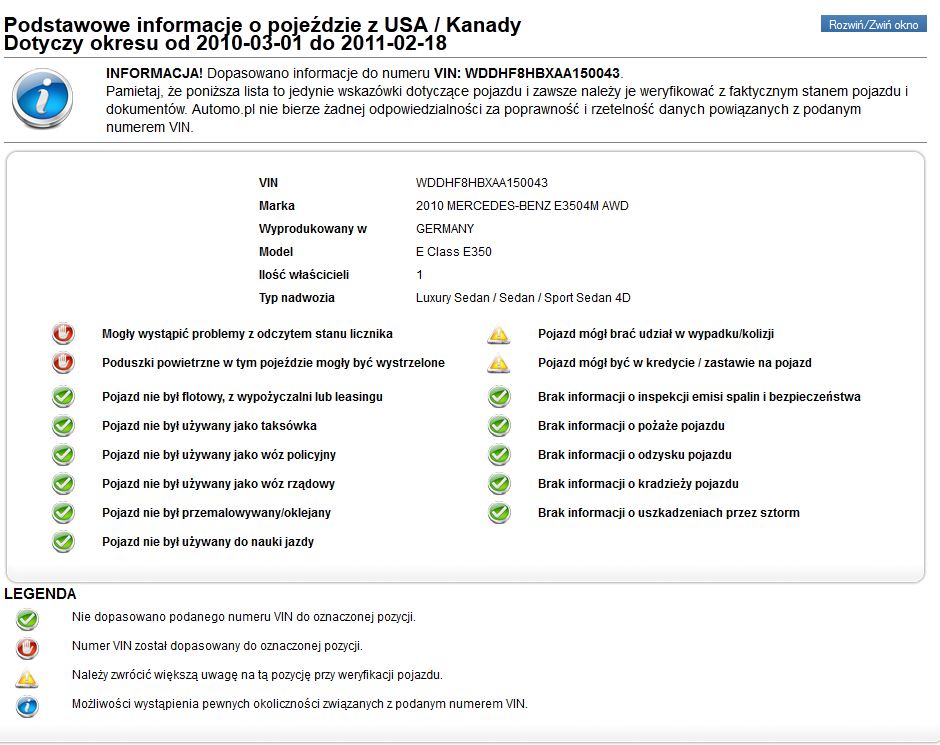The width and height of the screenshot is (940, 745).
Task: Click the large blue information icon
Action: (x=42, y=98)
